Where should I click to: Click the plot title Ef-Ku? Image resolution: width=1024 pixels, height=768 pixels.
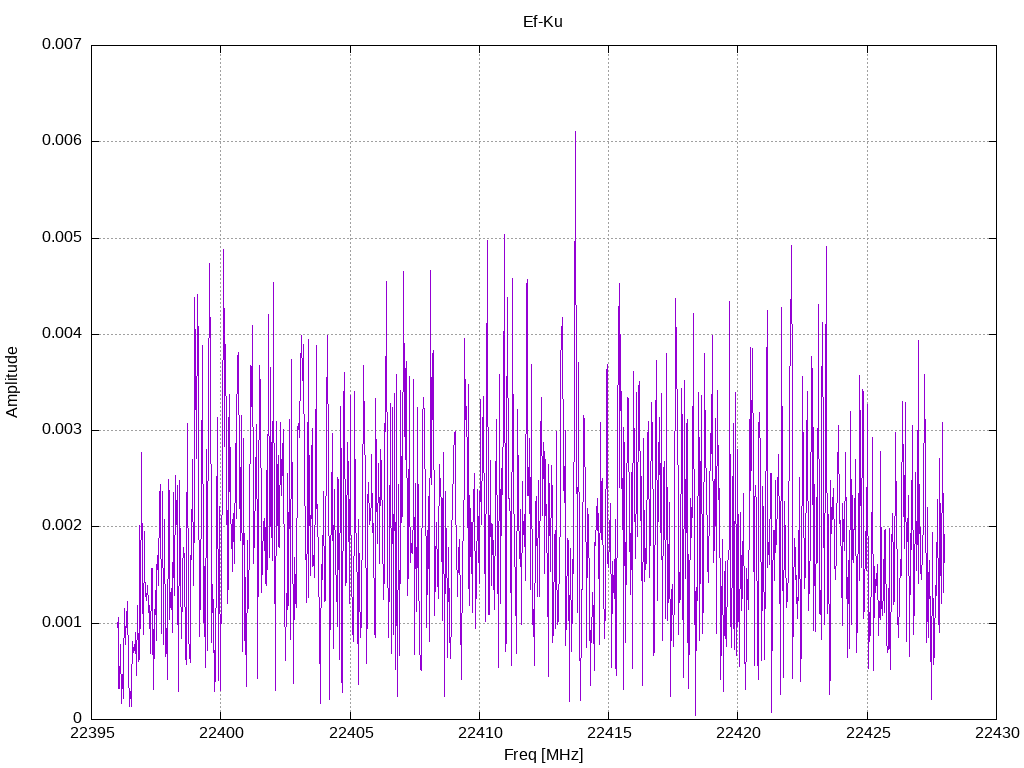point(543,22)
